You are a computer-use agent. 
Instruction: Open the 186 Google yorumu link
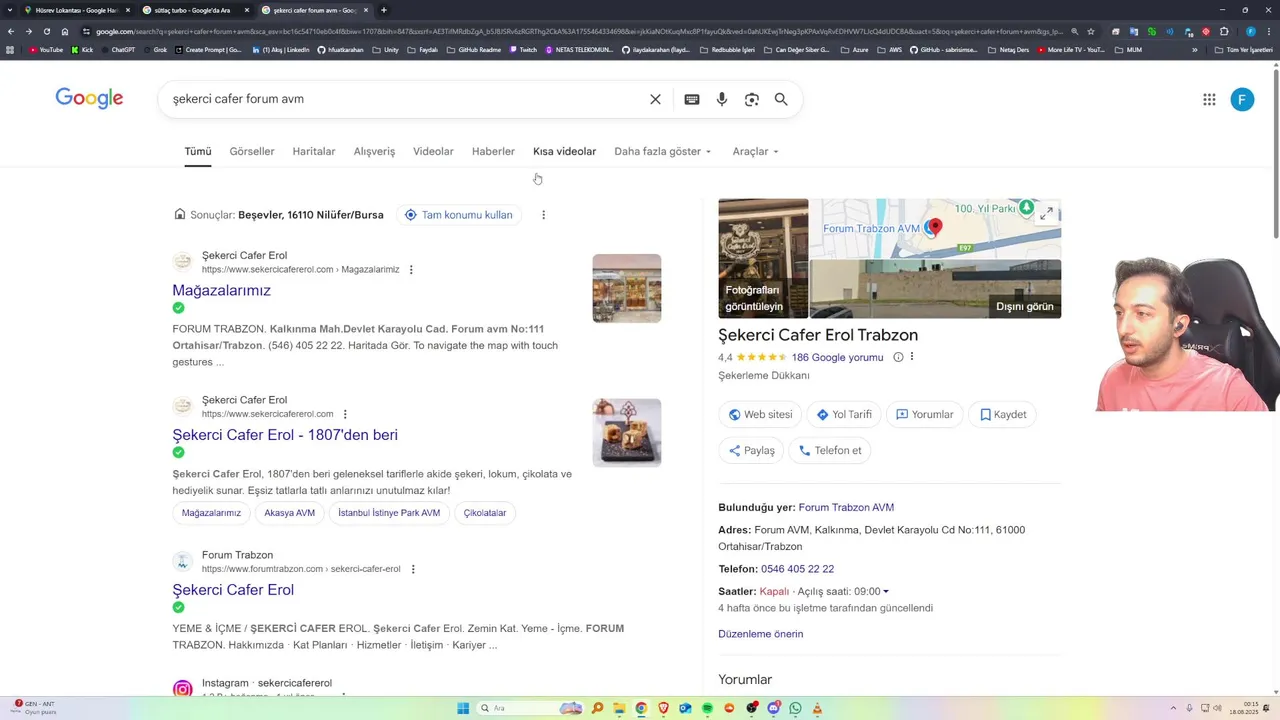click(837, 357)
